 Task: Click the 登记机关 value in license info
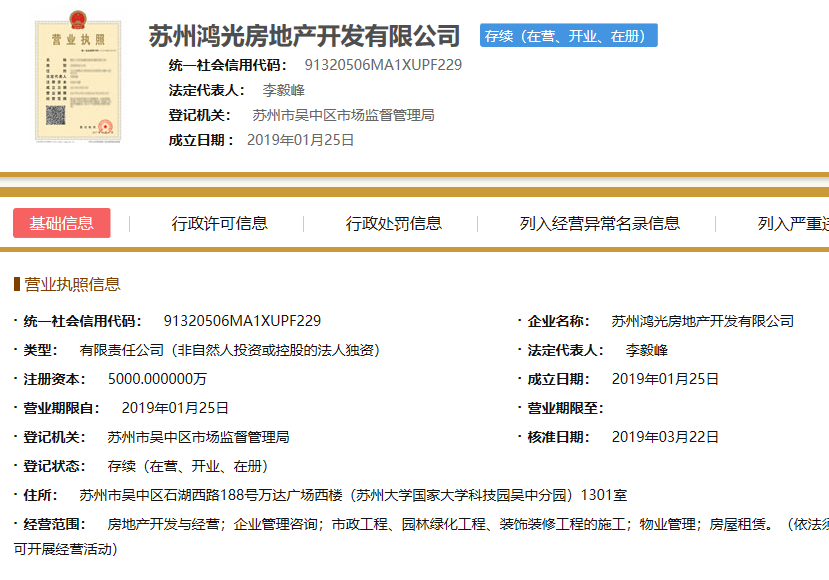(x=198, y=437)
